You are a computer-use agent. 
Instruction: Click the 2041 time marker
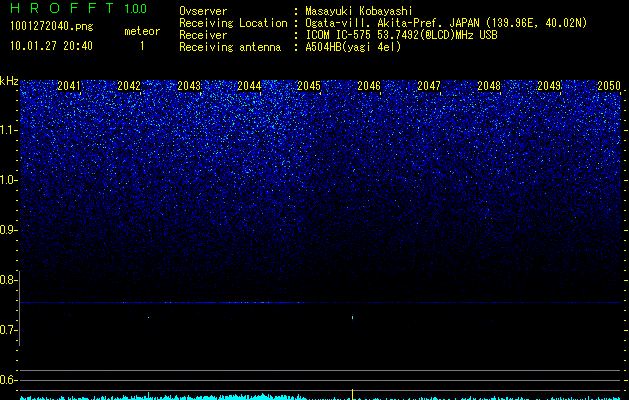[69, 85]
